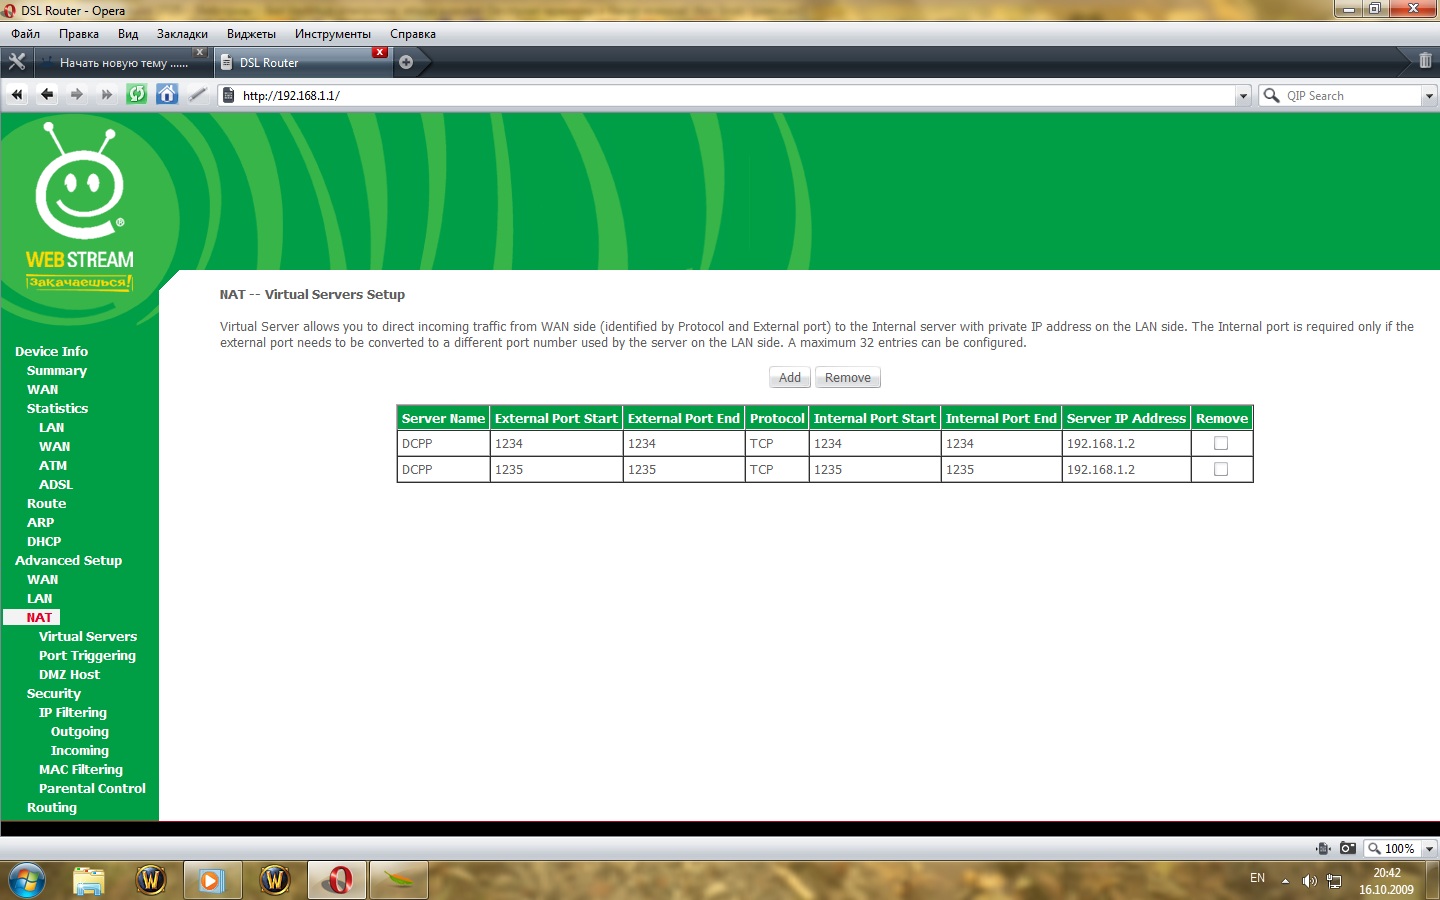Screen dimensions: 1440x900
Task: Open the Opera panels wrench icon
Action: coord(17,62)
